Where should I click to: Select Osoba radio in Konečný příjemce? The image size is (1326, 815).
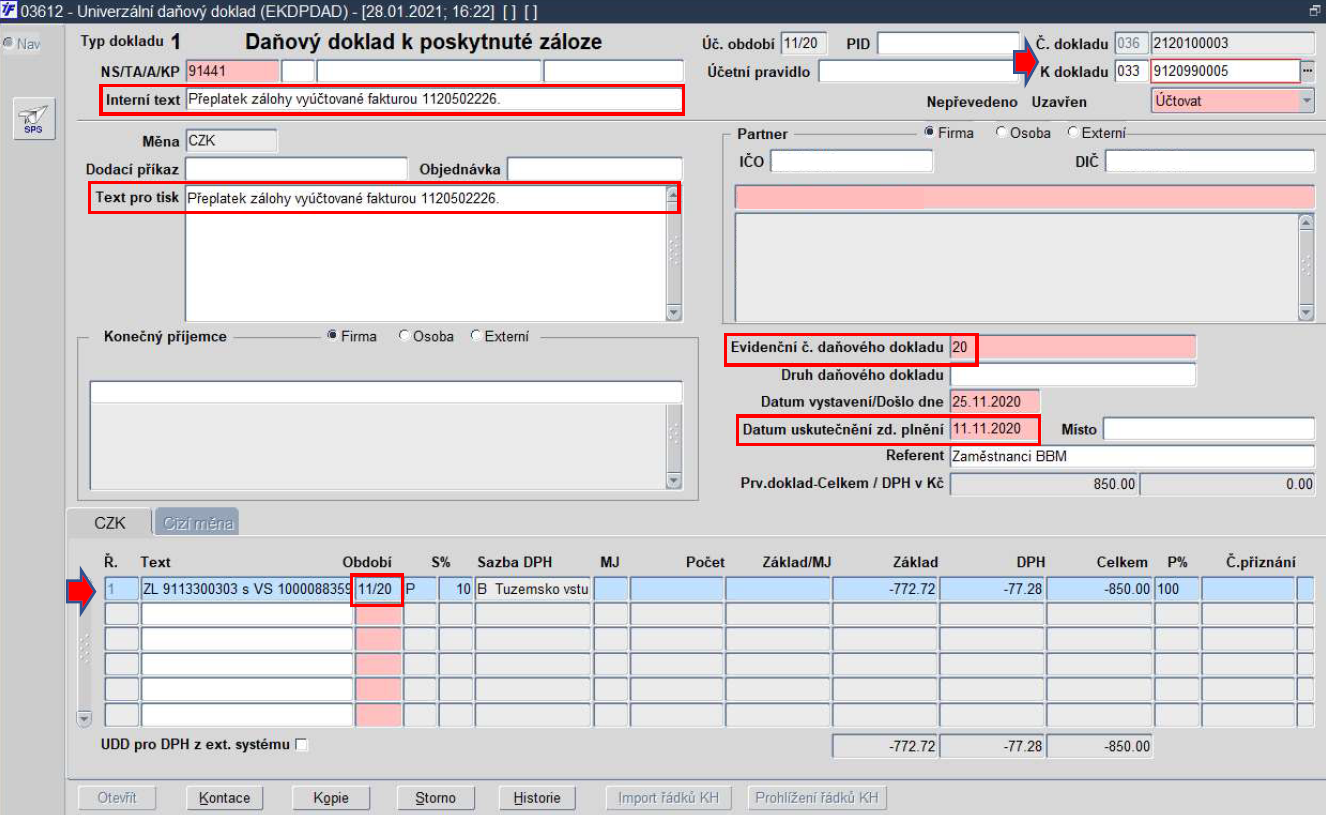pyautogui.click(x=404, y=337)
